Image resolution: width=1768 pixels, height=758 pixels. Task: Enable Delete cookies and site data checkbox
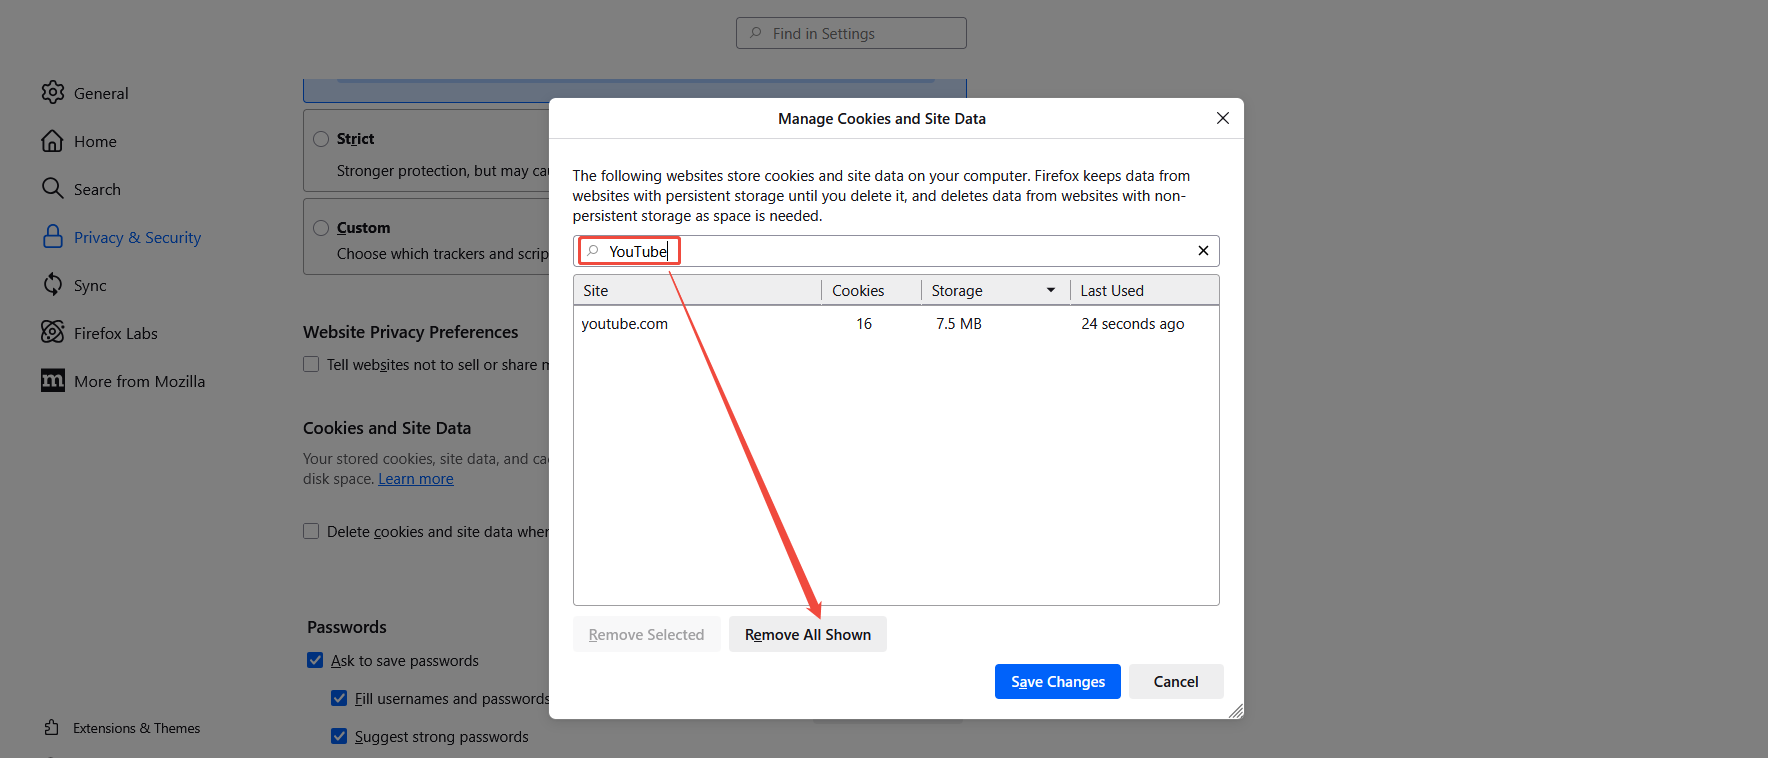[311, 531]
